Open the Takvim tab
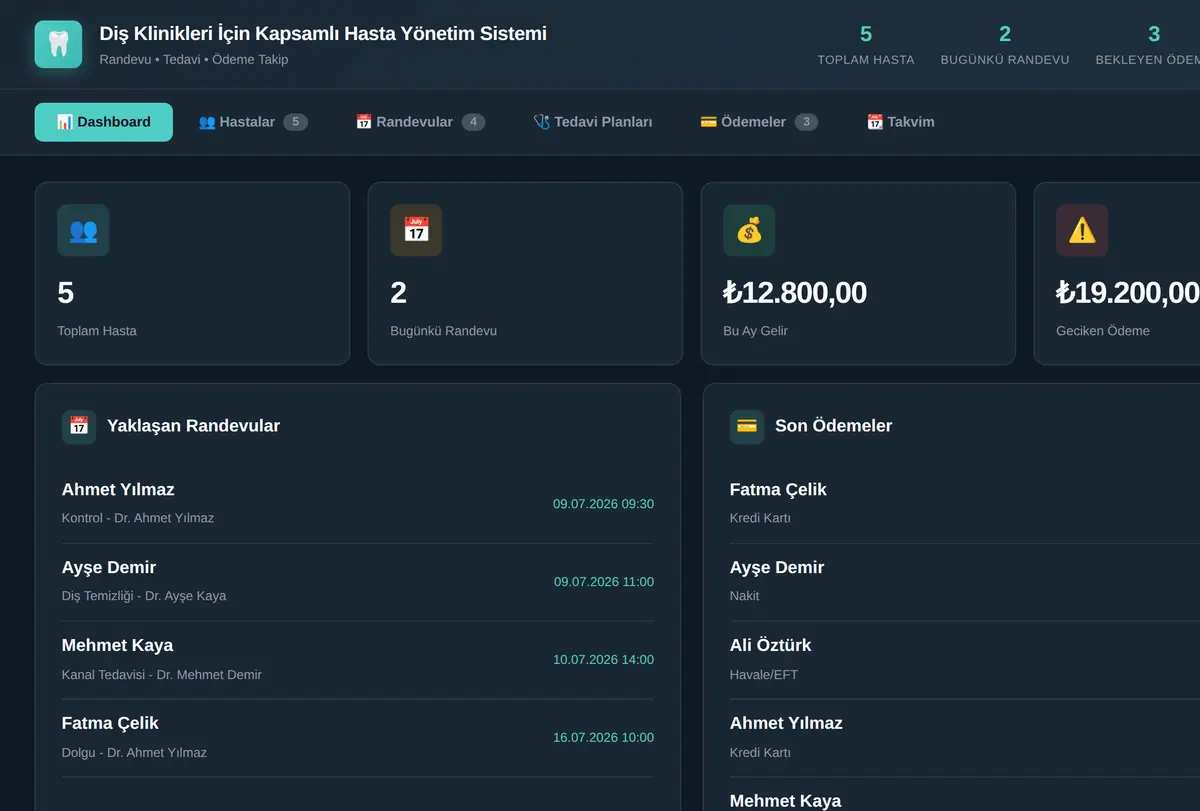Viewport: 1200px width, 811px height. 901,122
